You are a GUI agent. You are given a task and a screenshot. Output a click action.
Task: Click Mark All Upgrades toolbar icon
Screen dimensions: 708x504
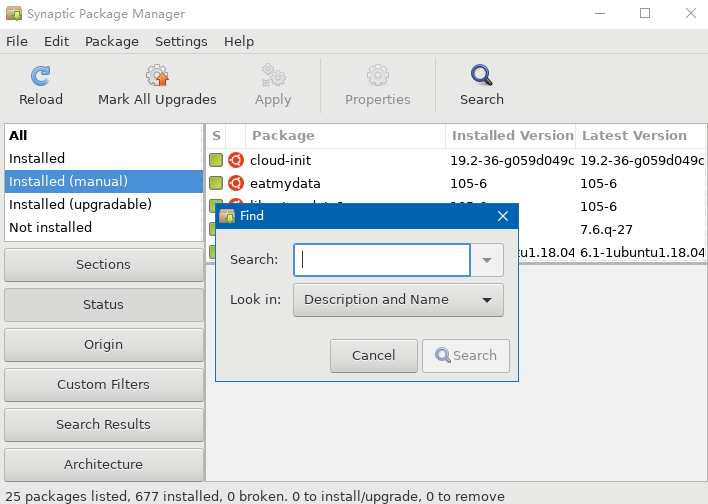[157, 76]
